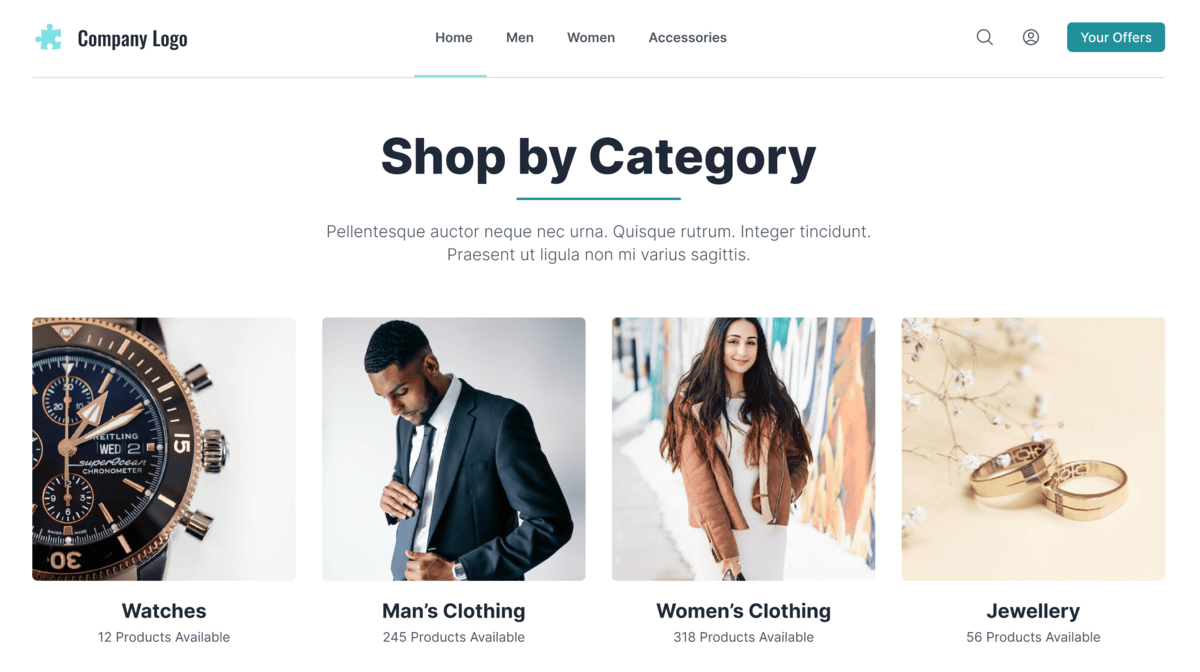The height and width of the screenshot is (672, 1200).
Task: Click the puzzle piece logo icon
Action: tap(49, 38)
